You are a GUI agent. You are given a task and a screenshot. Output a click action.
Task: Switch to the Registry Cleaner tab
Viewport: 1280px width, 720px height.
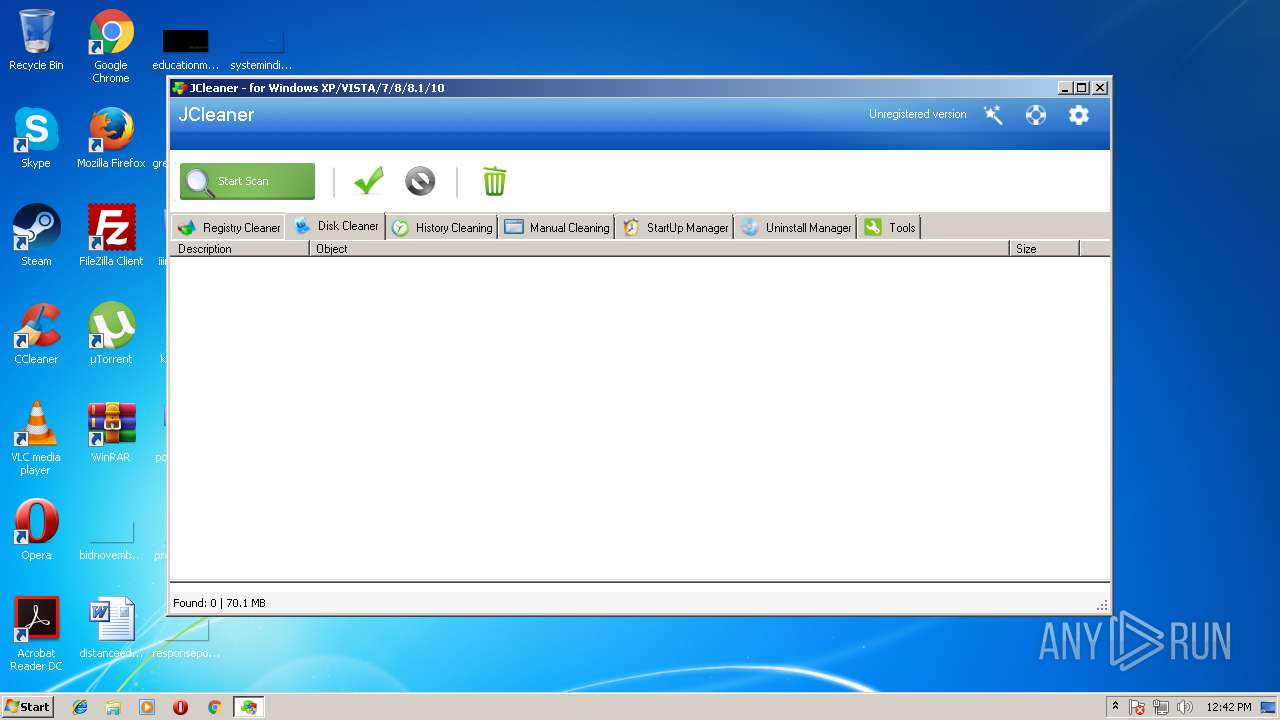[228, 227]
